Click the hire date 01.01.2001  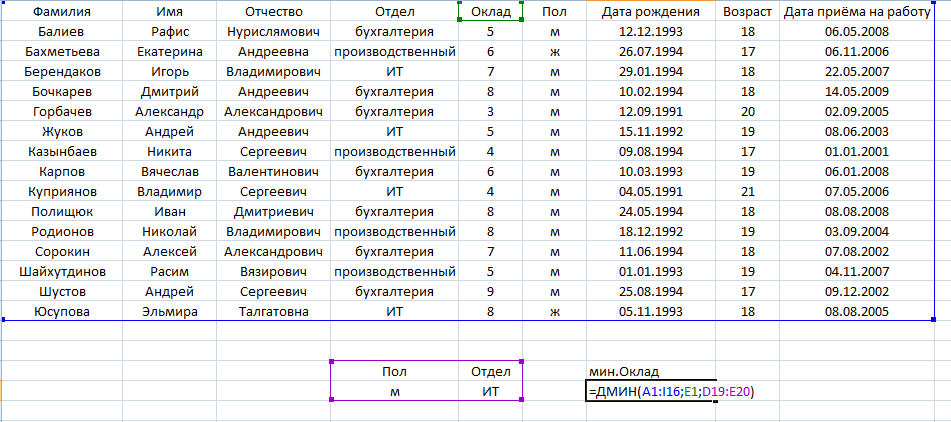[x=857, y=152]
